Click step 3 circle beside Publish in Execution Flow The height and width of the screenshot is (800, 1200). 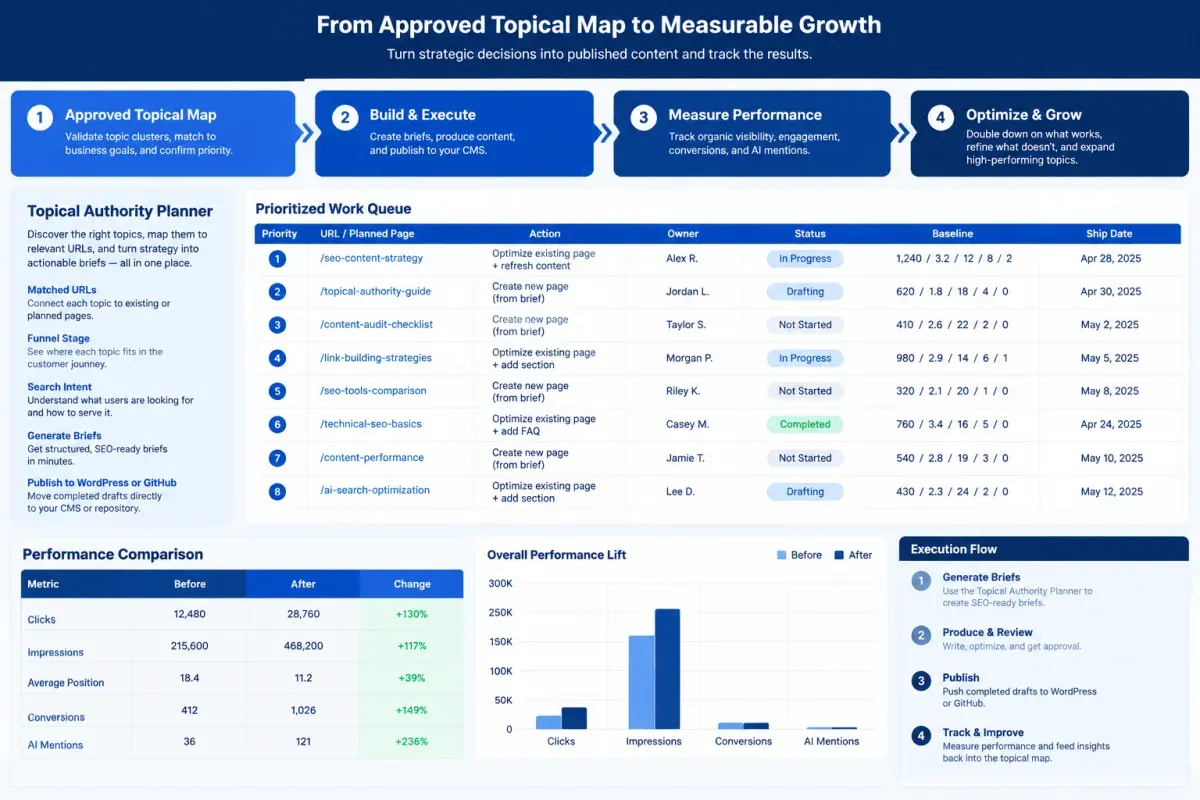pos(921,681)
